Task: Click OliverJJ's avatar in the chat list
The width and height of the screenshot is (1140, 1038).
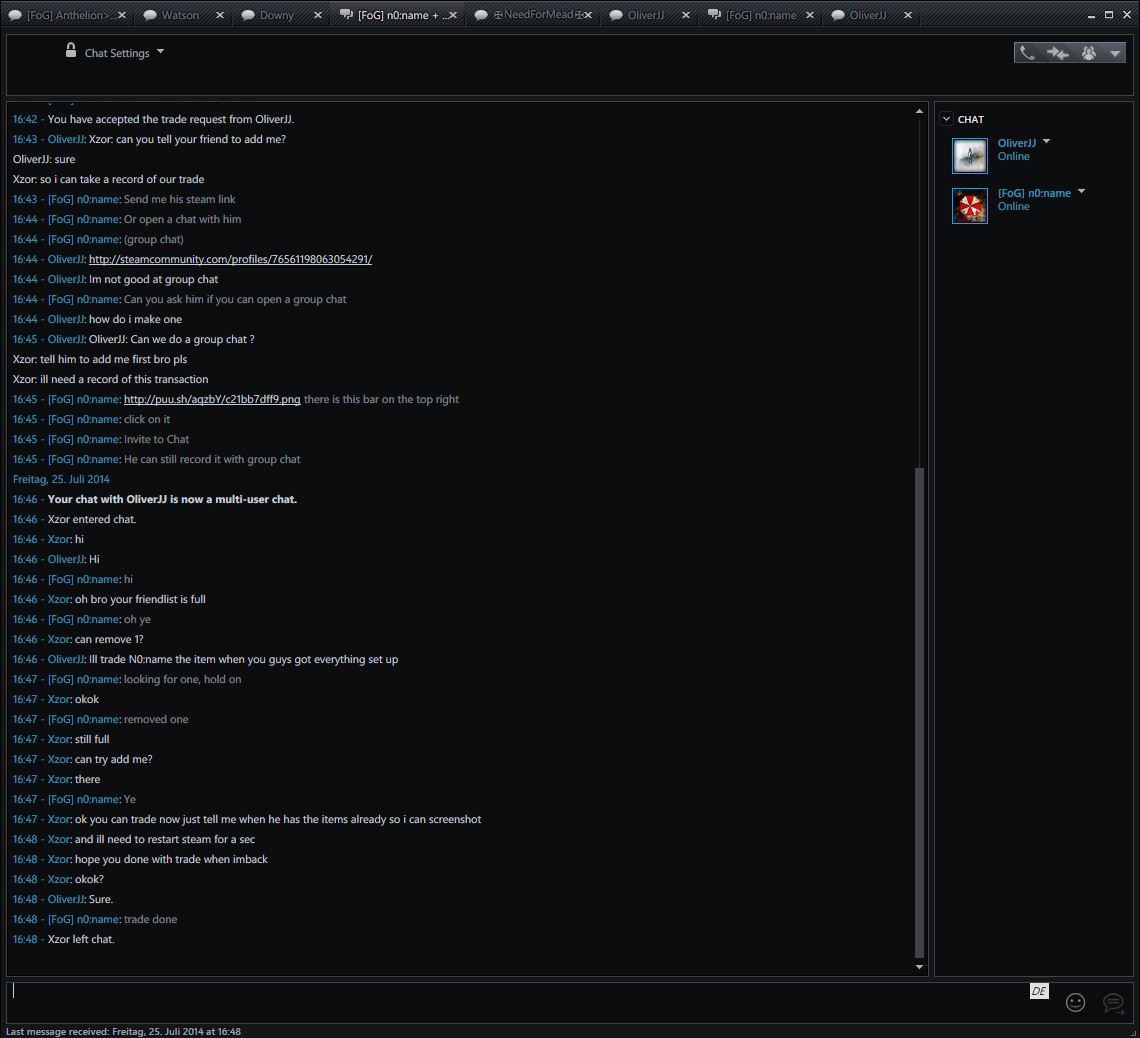Action: click(x=969, y=156)
